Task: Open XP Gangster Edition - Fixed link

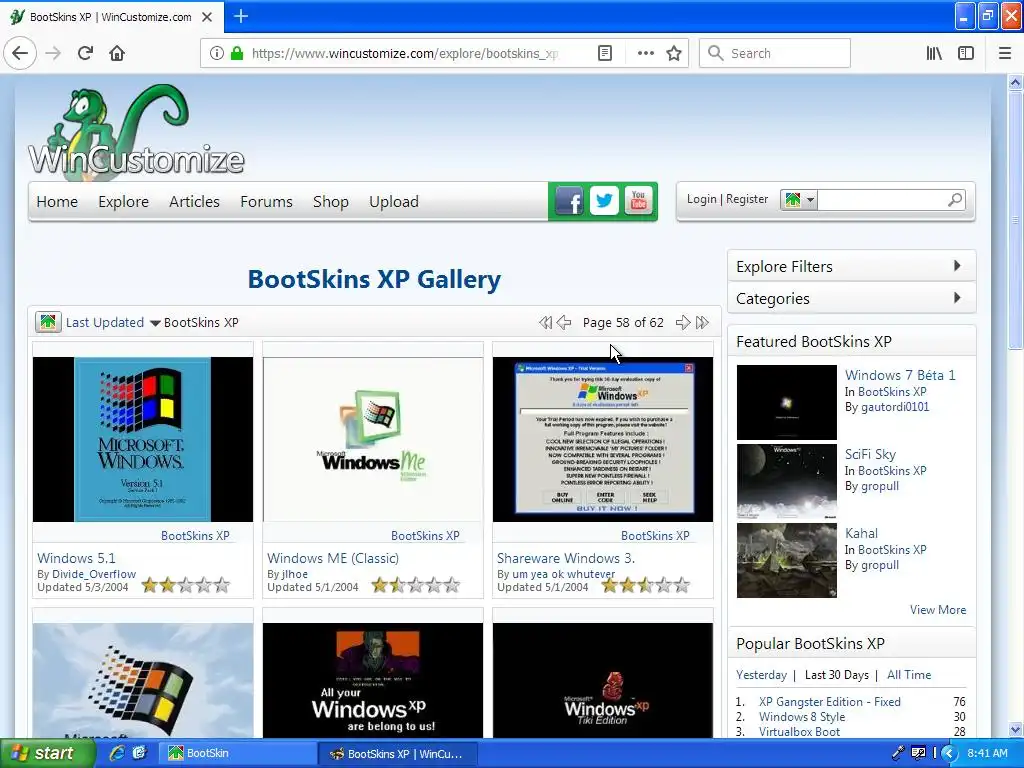Action: pos(829,701)
